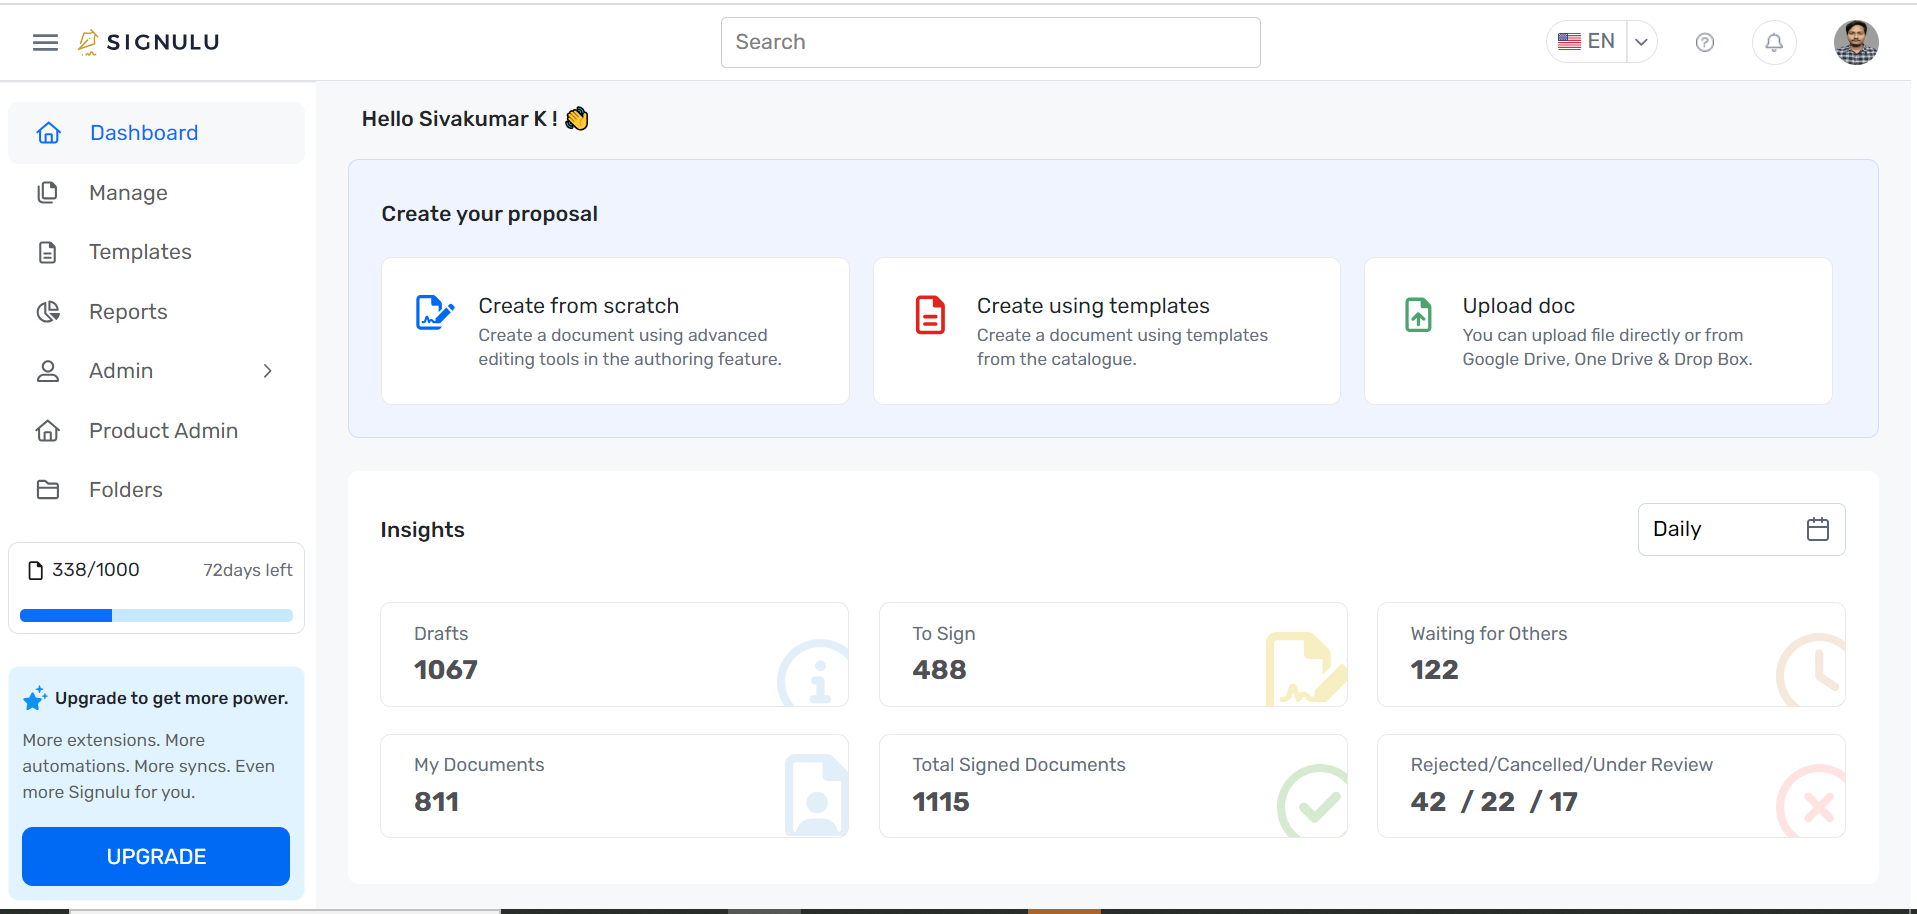Click the calendar icon beside Daily
This screenshot has height=914, width=1917.
click(1817, 529)
